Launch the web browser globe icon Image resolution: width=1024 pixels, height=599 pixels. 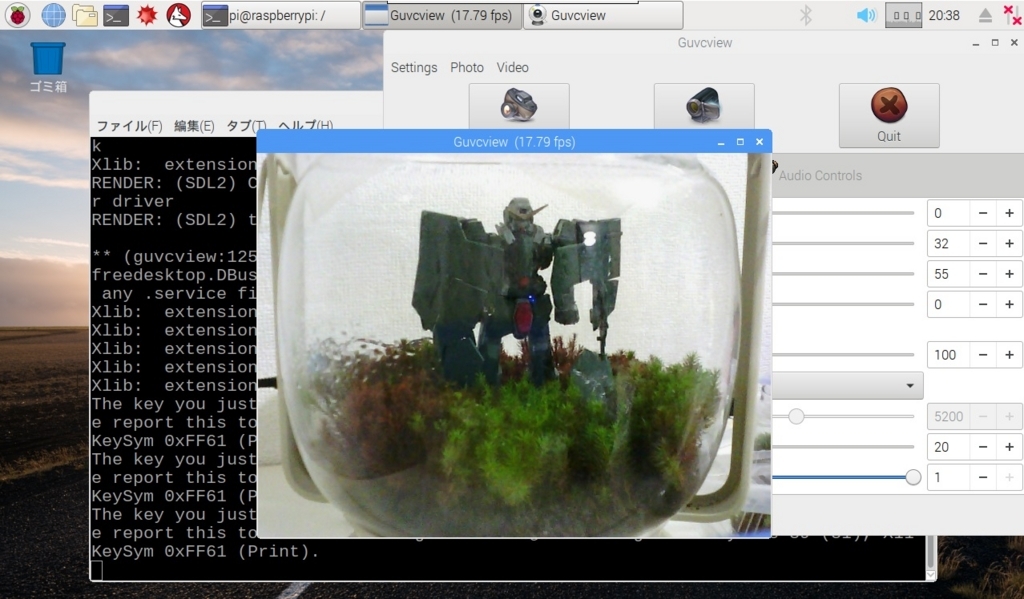click(53, 15)
